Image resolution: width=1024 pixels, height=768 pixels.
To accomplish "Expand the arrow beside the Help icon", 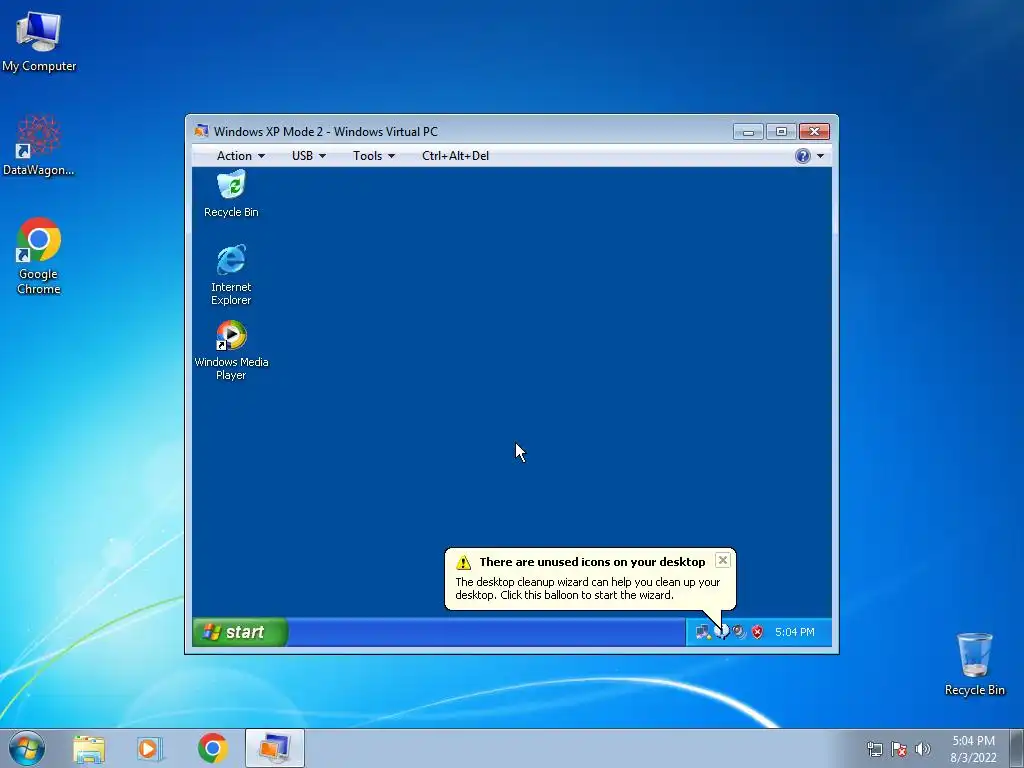I will [820, 156].
